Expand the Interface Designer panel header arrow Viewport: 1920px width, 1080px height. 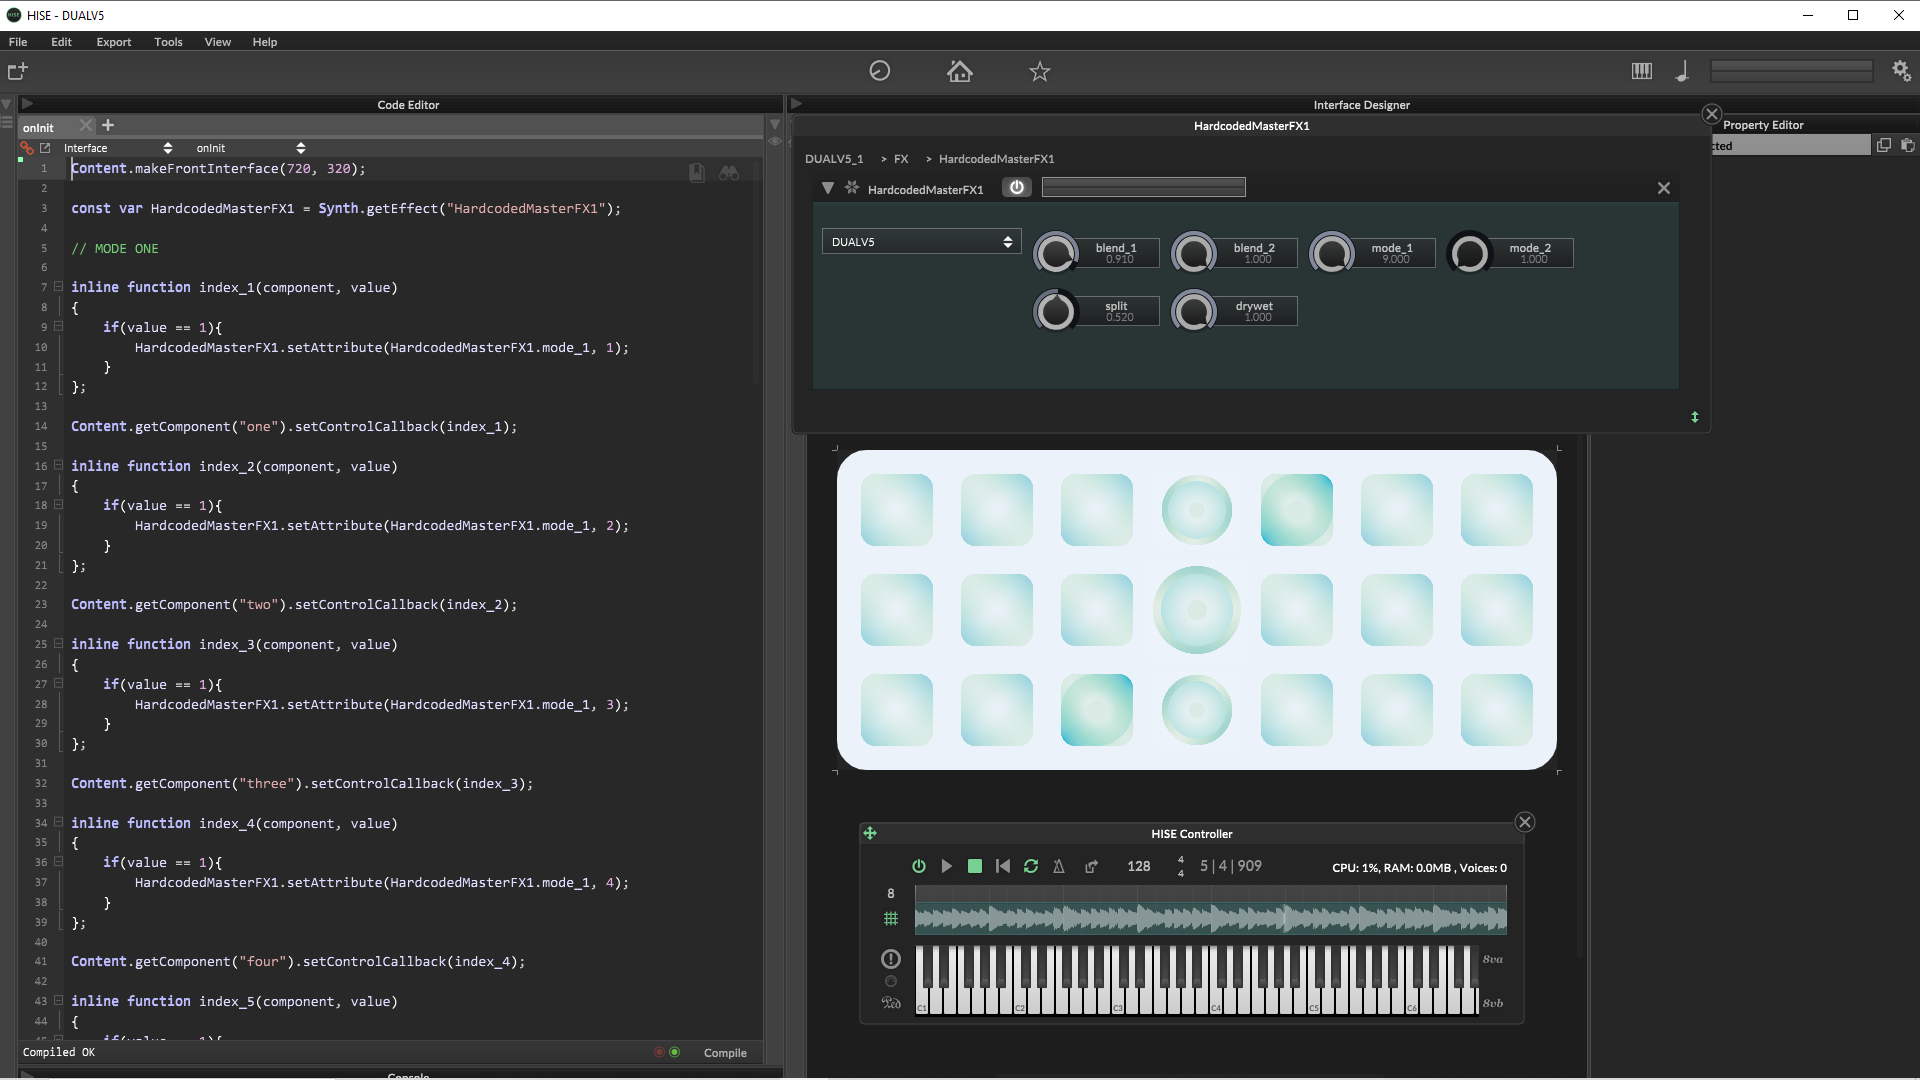797,104
